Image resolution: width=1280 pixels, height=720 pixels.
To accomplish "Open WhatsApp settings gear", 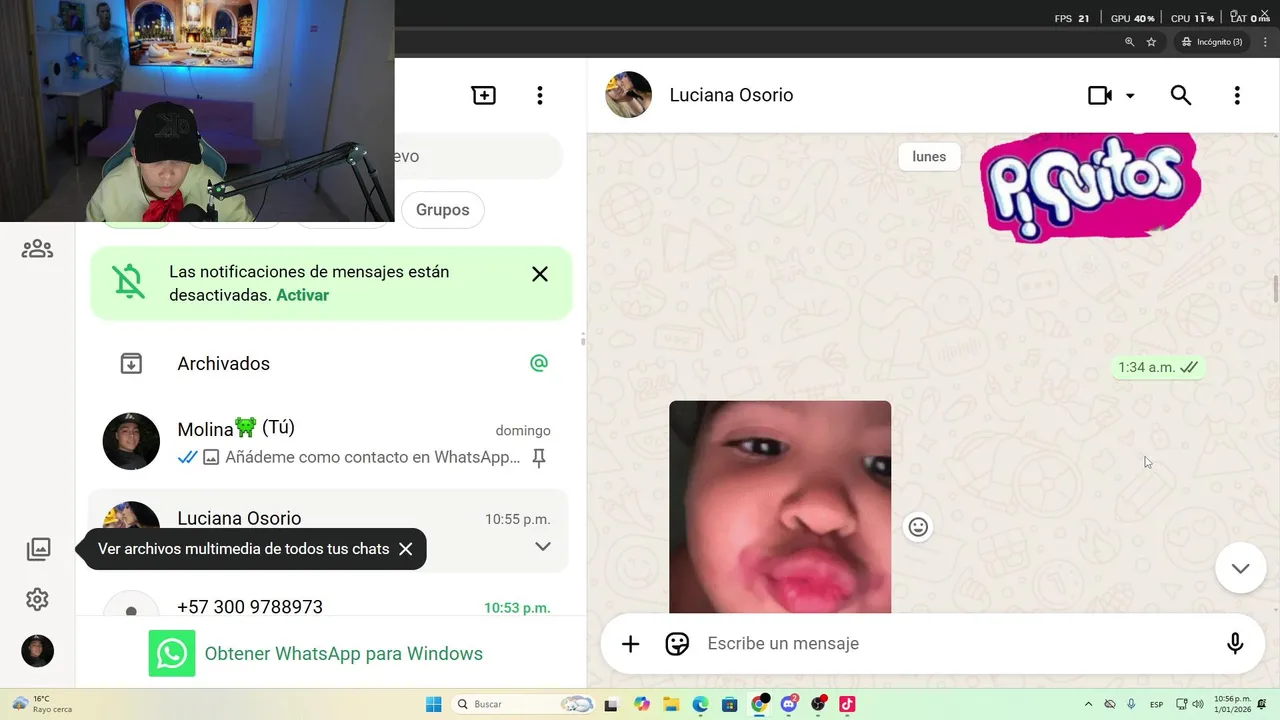I will [37, 599].
